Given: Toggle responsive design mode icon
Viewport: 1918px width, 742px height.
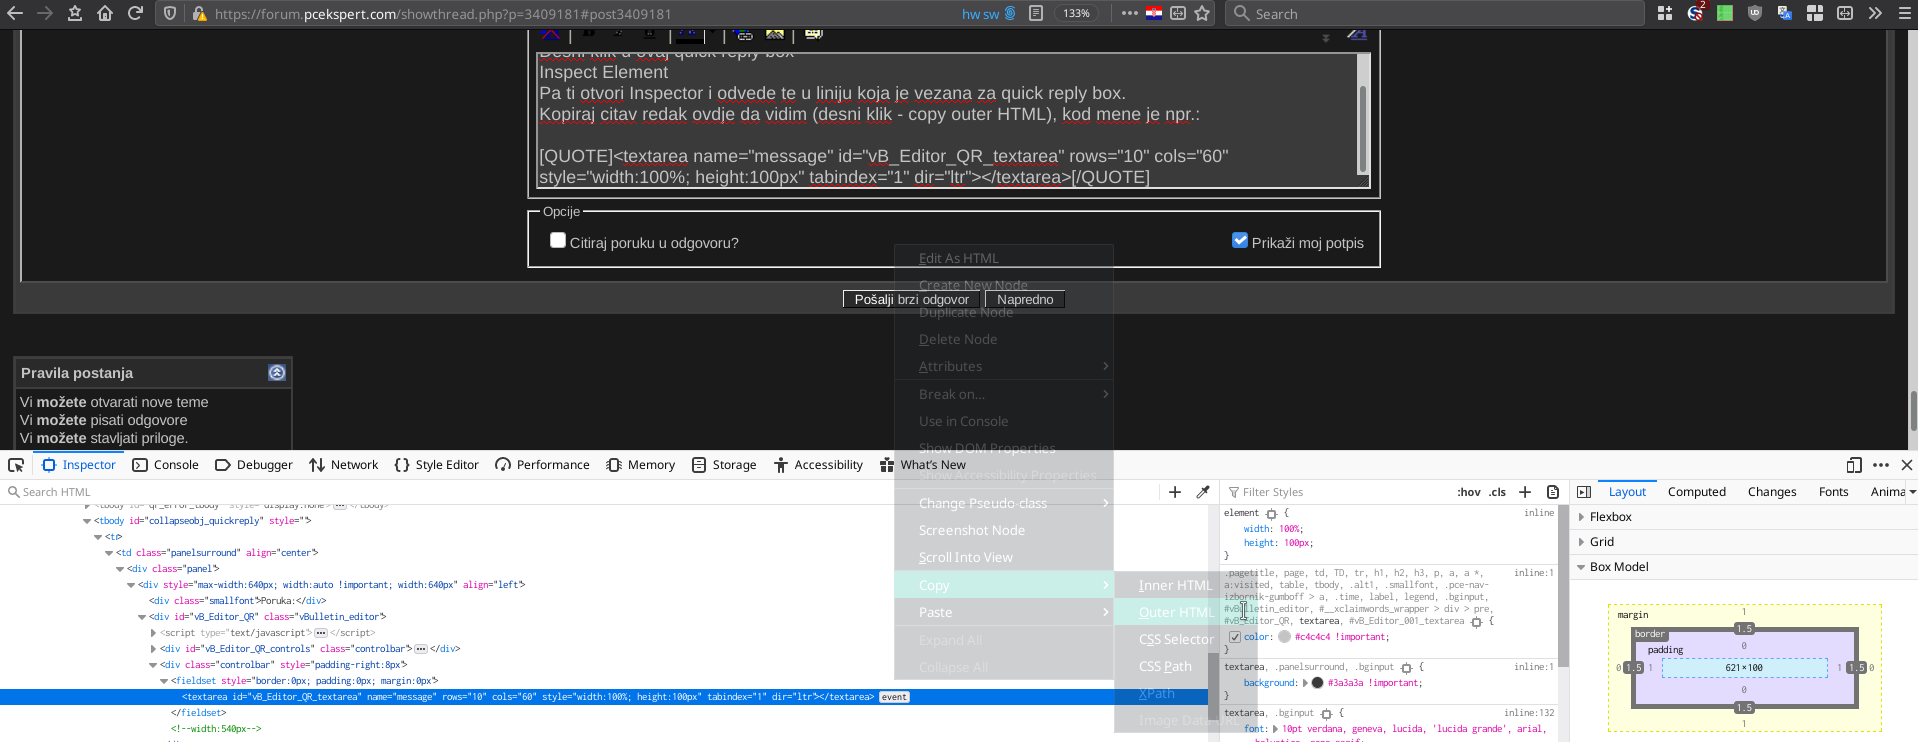Looking at the screenshot, I should [1853, 465].
